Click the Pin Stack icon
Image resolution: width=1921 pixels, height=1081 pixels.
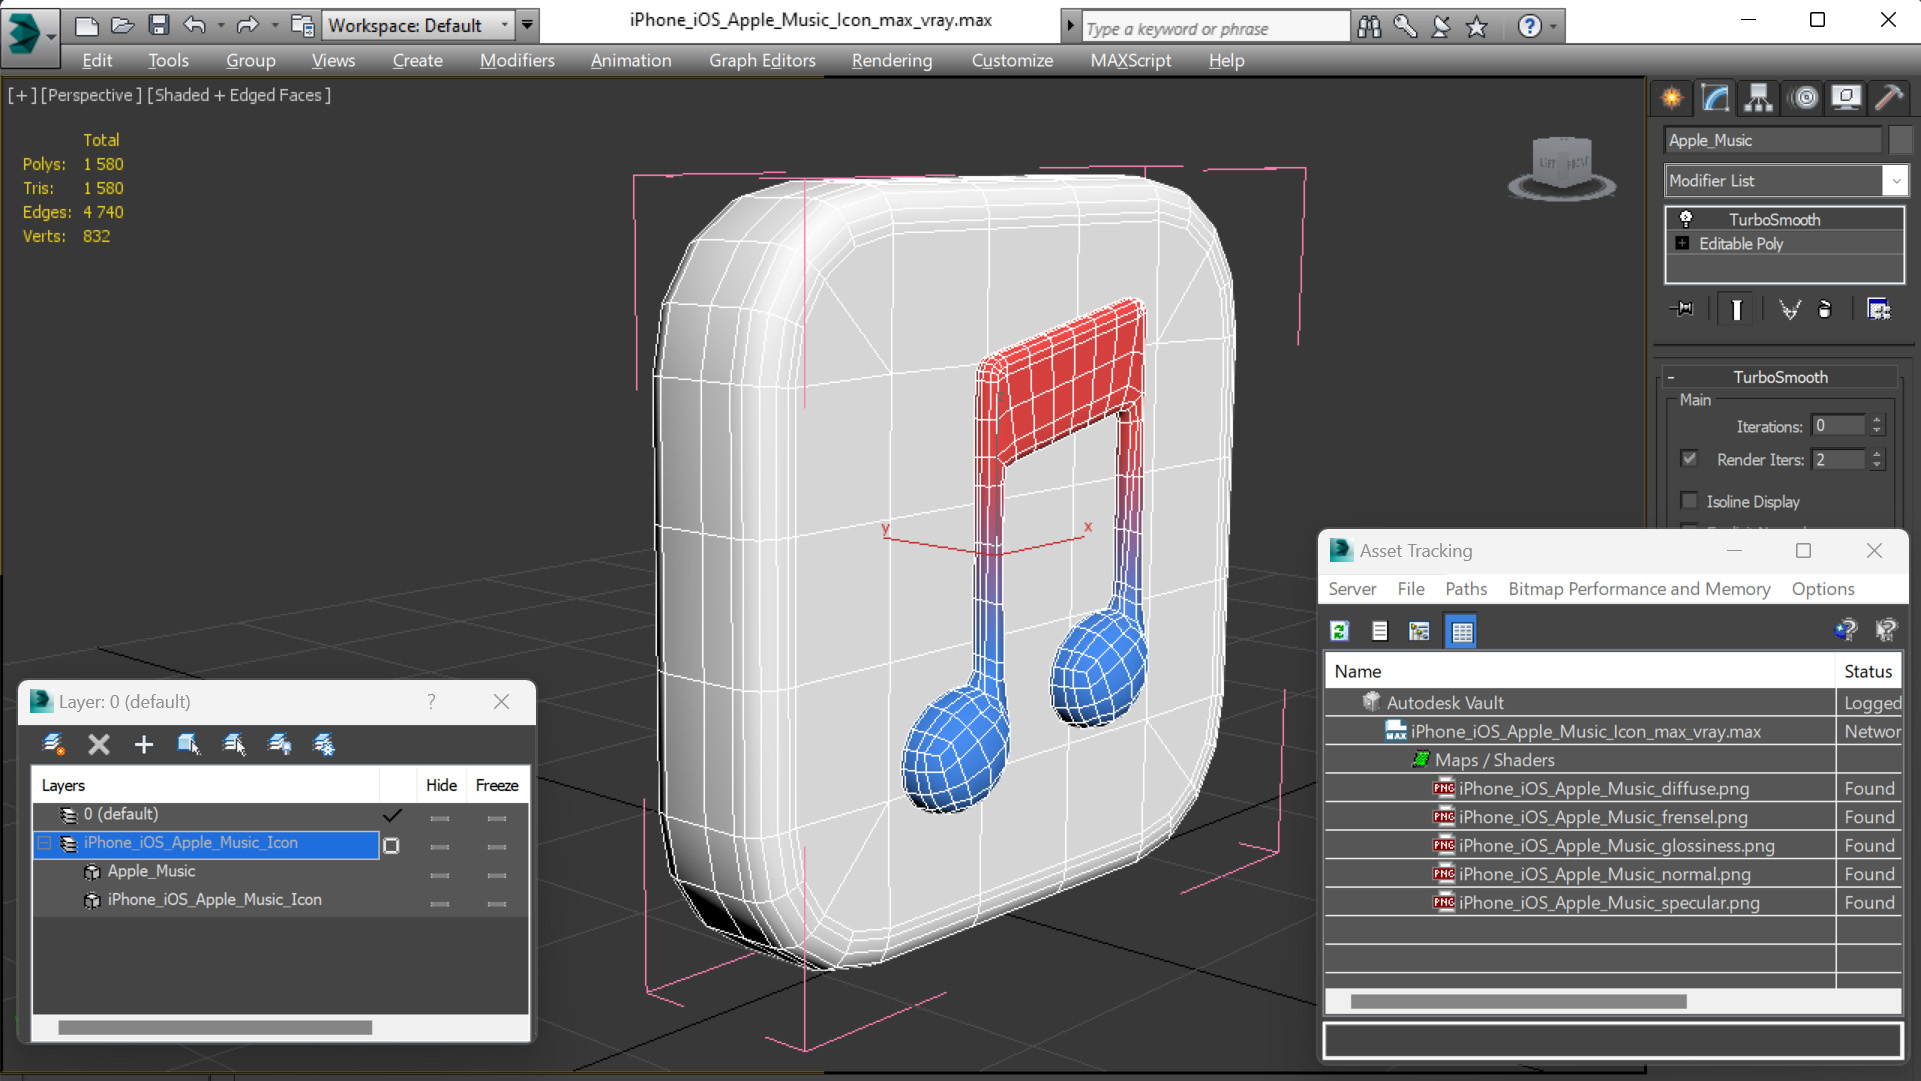pos(1682,309)
